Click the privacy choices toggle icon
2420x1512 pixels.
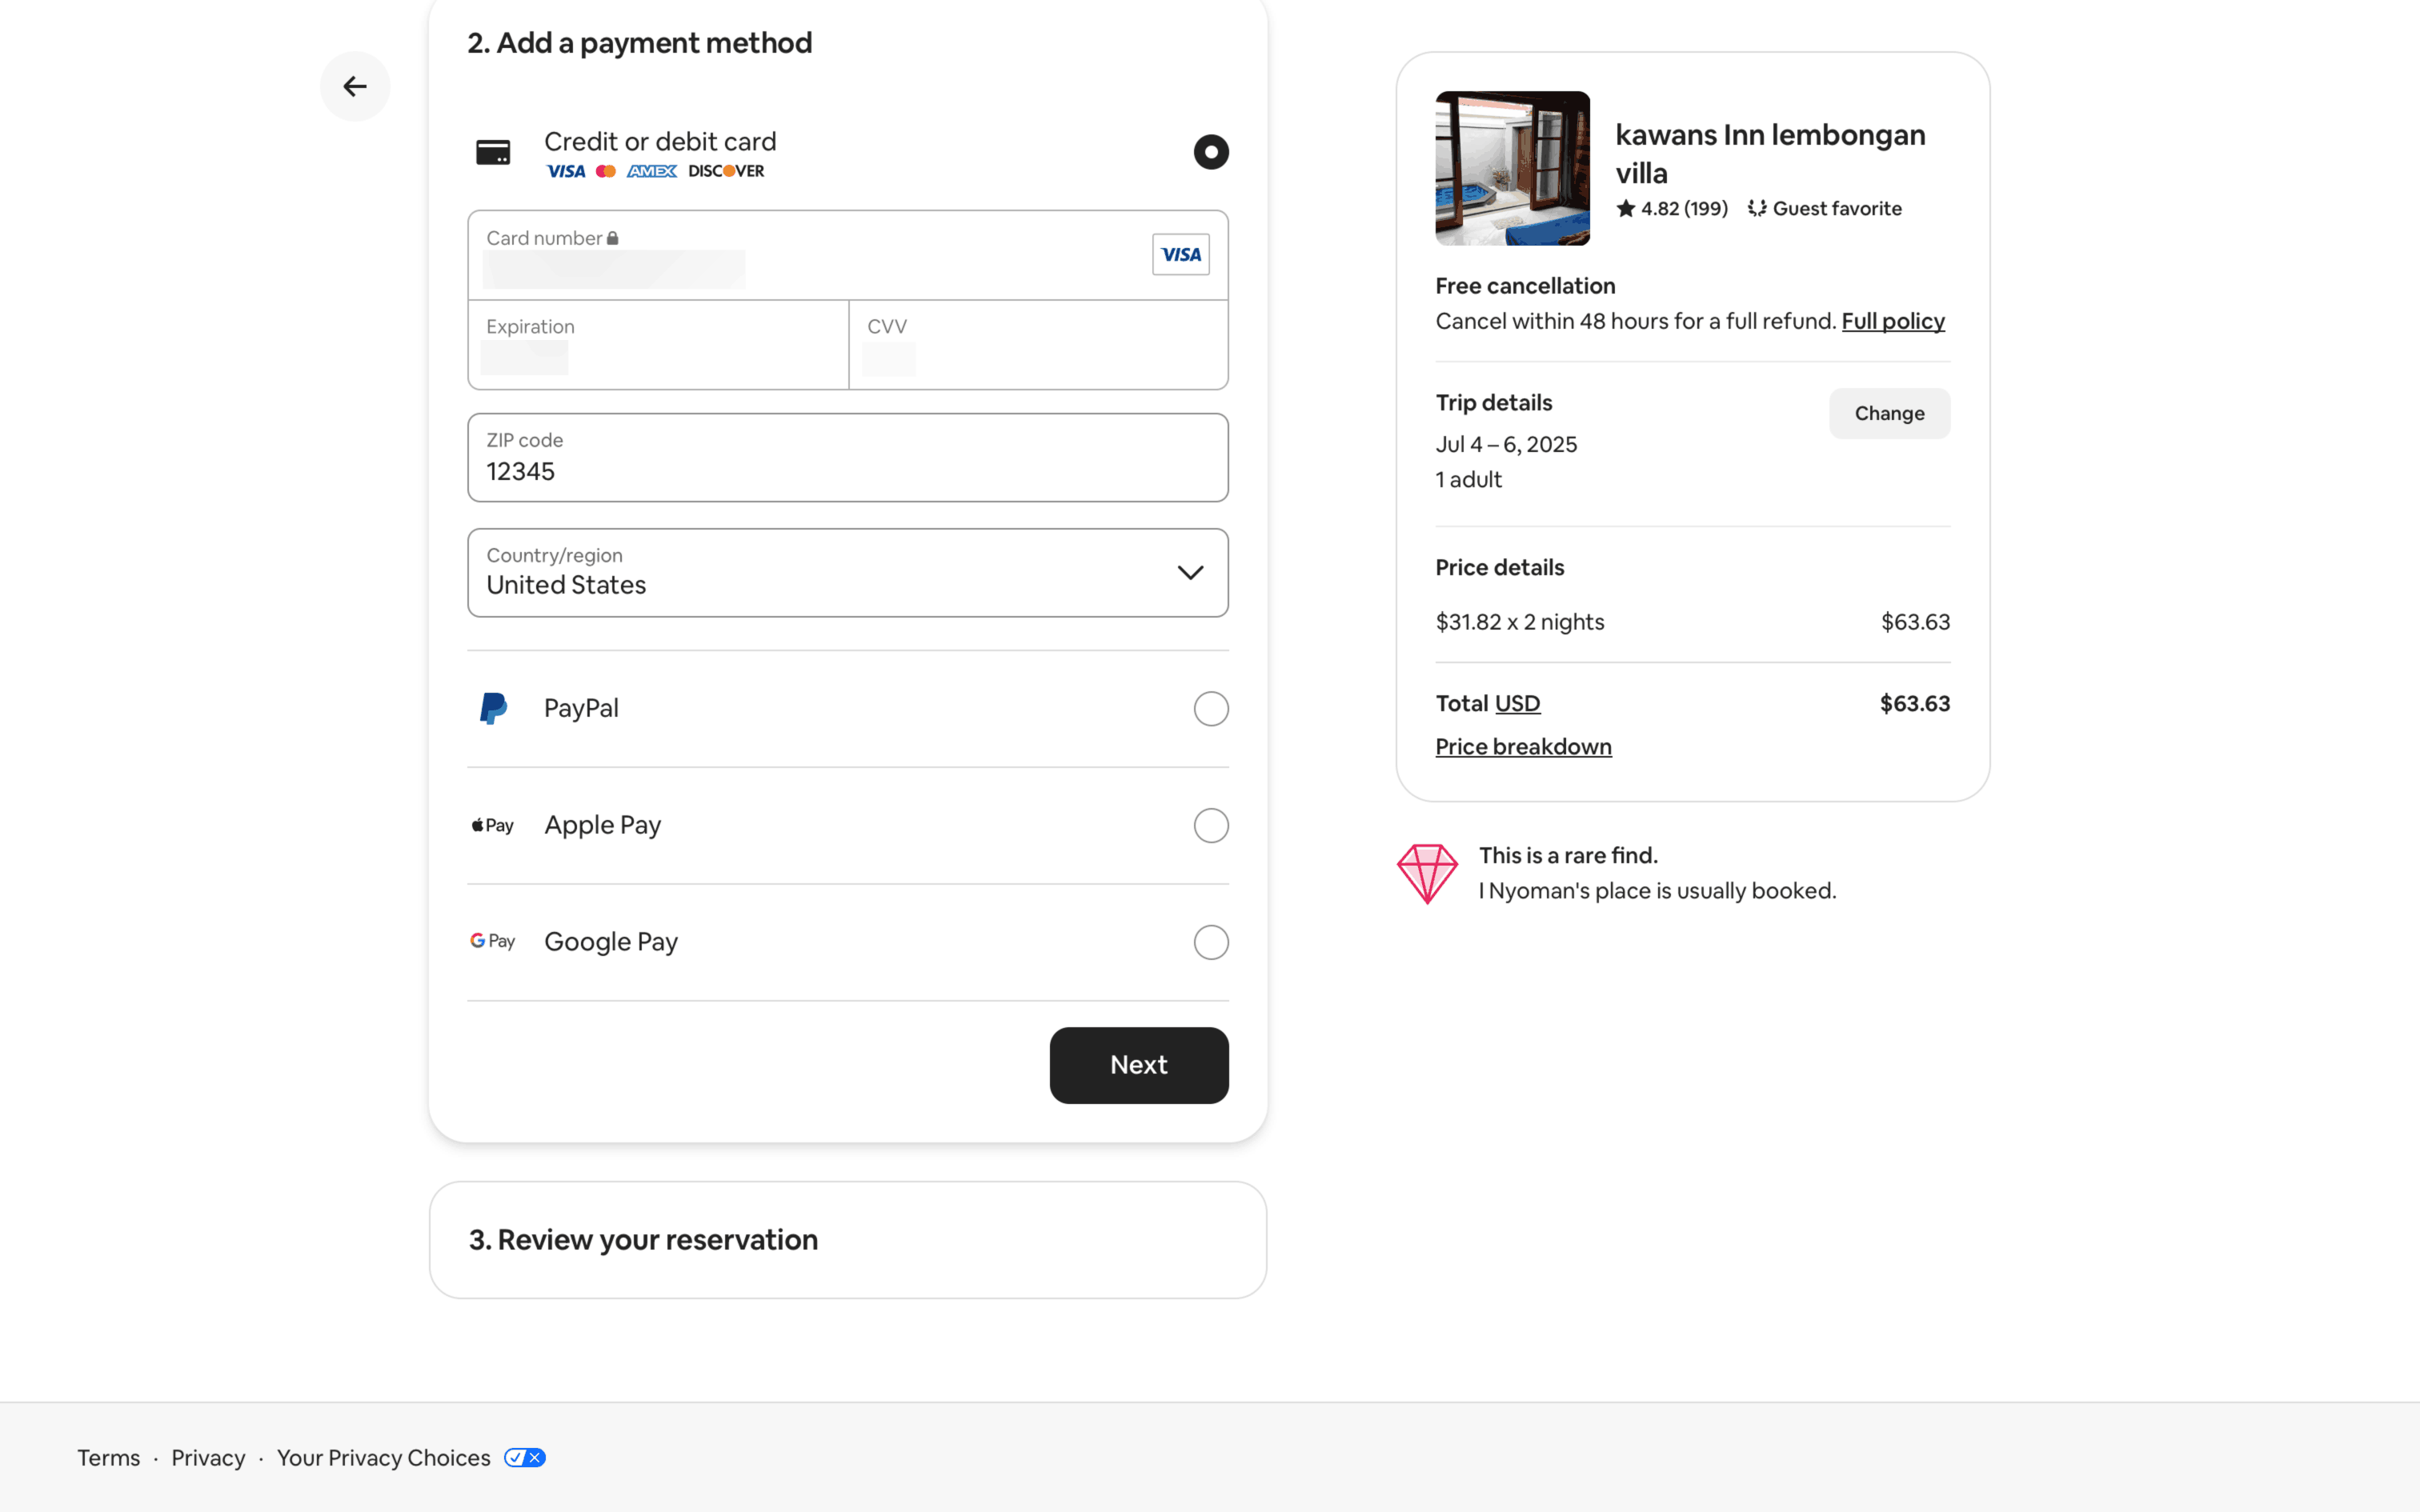click(525, 1457)
